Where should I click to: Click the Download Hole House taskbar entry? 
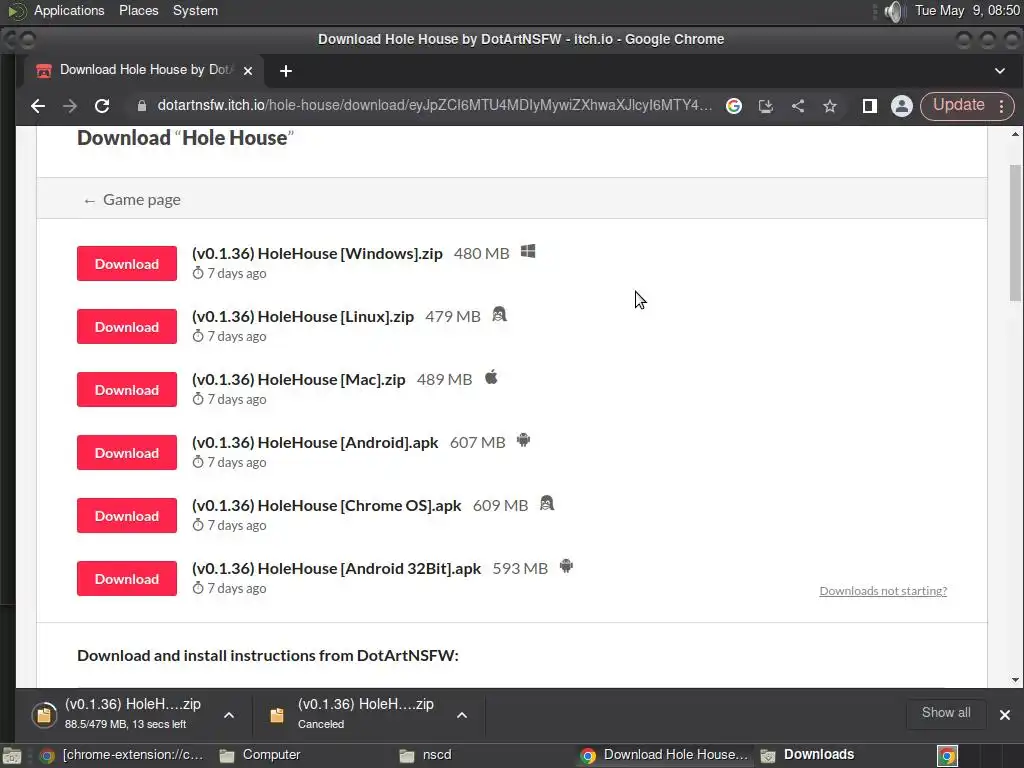pyautogui.click(x=665, y=755)
